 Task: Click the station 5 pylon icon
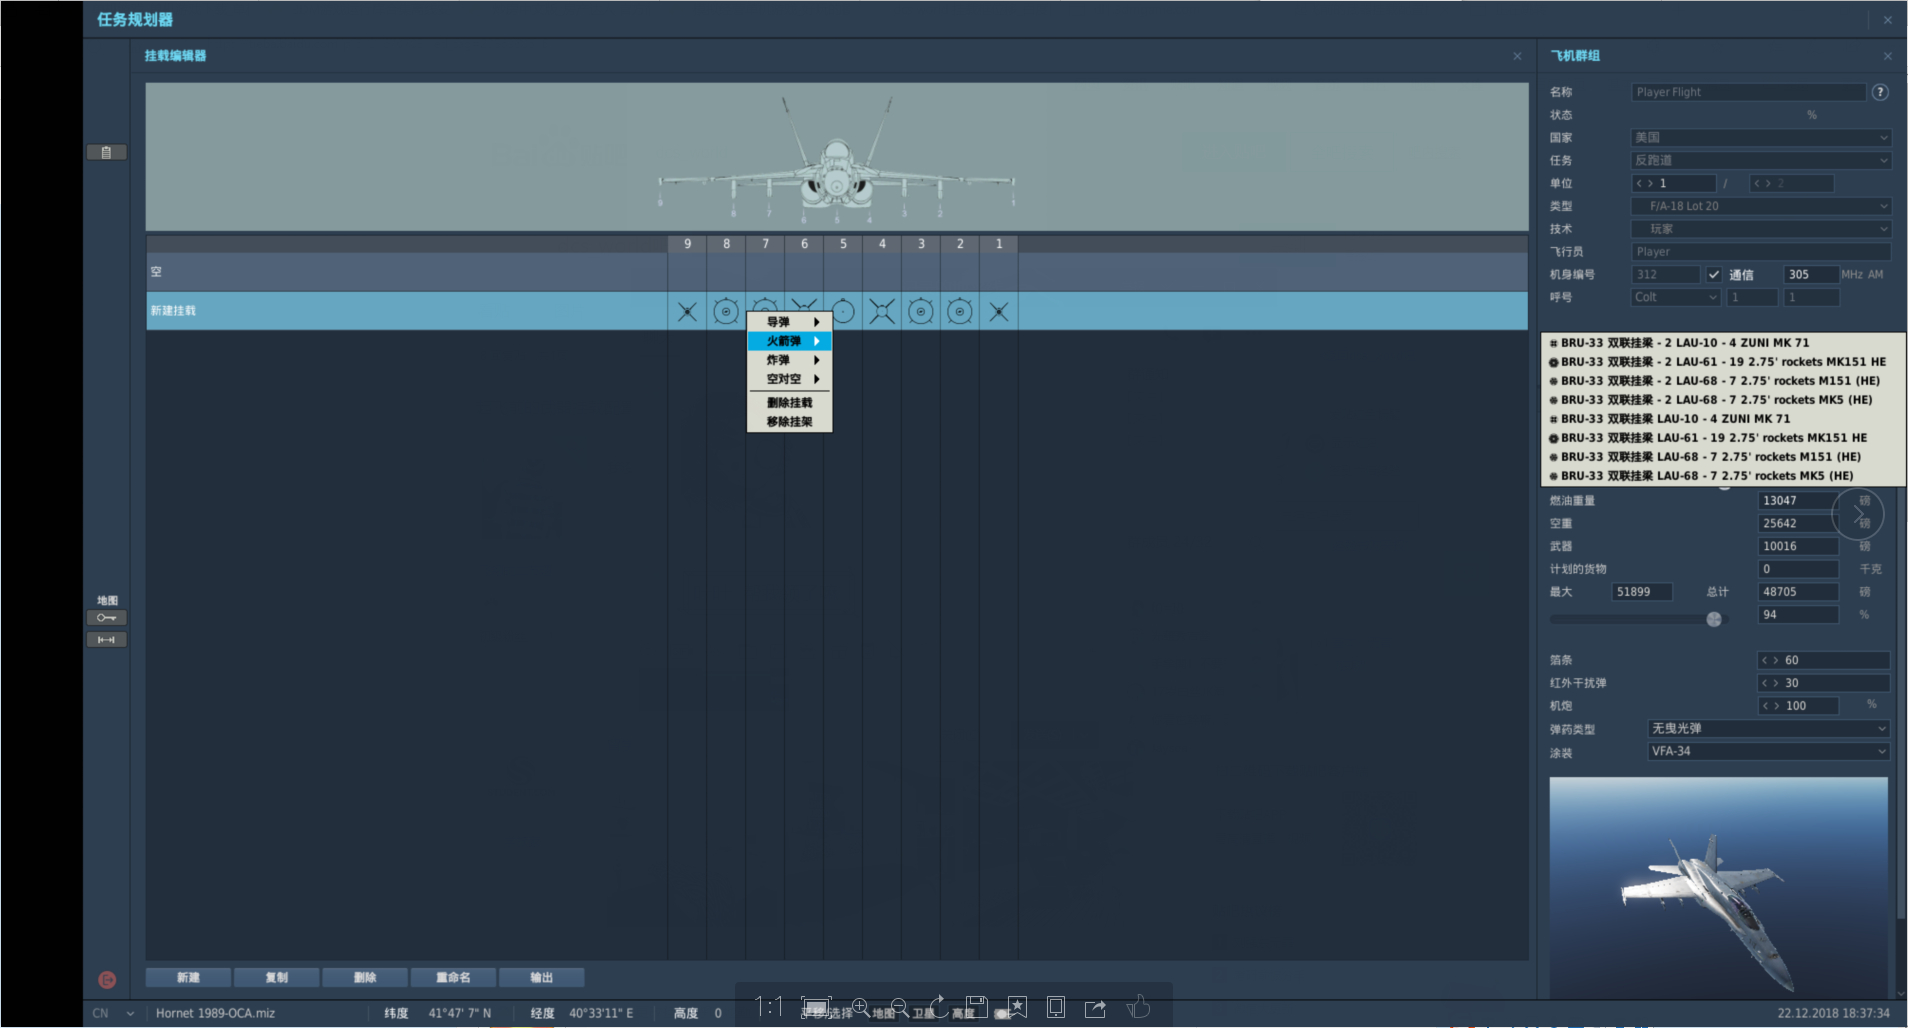coord(843,312)
